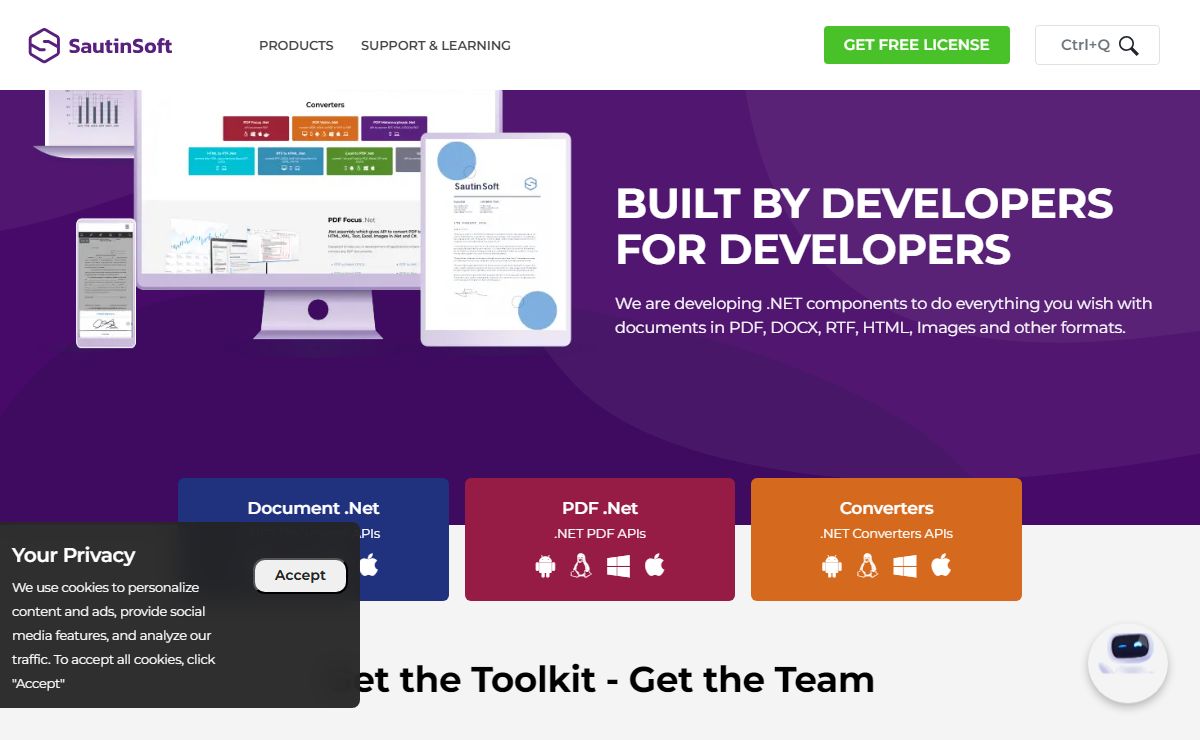Click Apple icon in Converters card

tap(941, 566)
